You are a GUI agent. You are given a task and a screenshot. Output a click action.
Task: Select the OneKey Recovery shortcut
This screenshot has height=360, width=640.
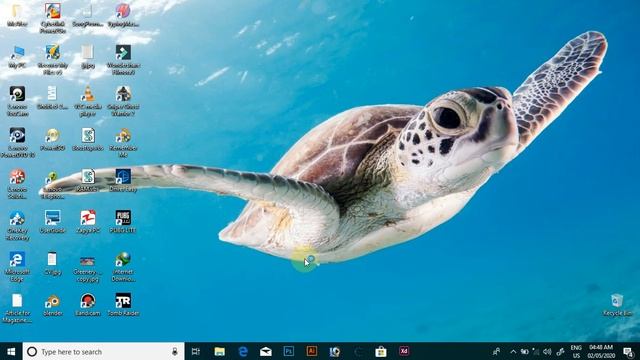17,225
